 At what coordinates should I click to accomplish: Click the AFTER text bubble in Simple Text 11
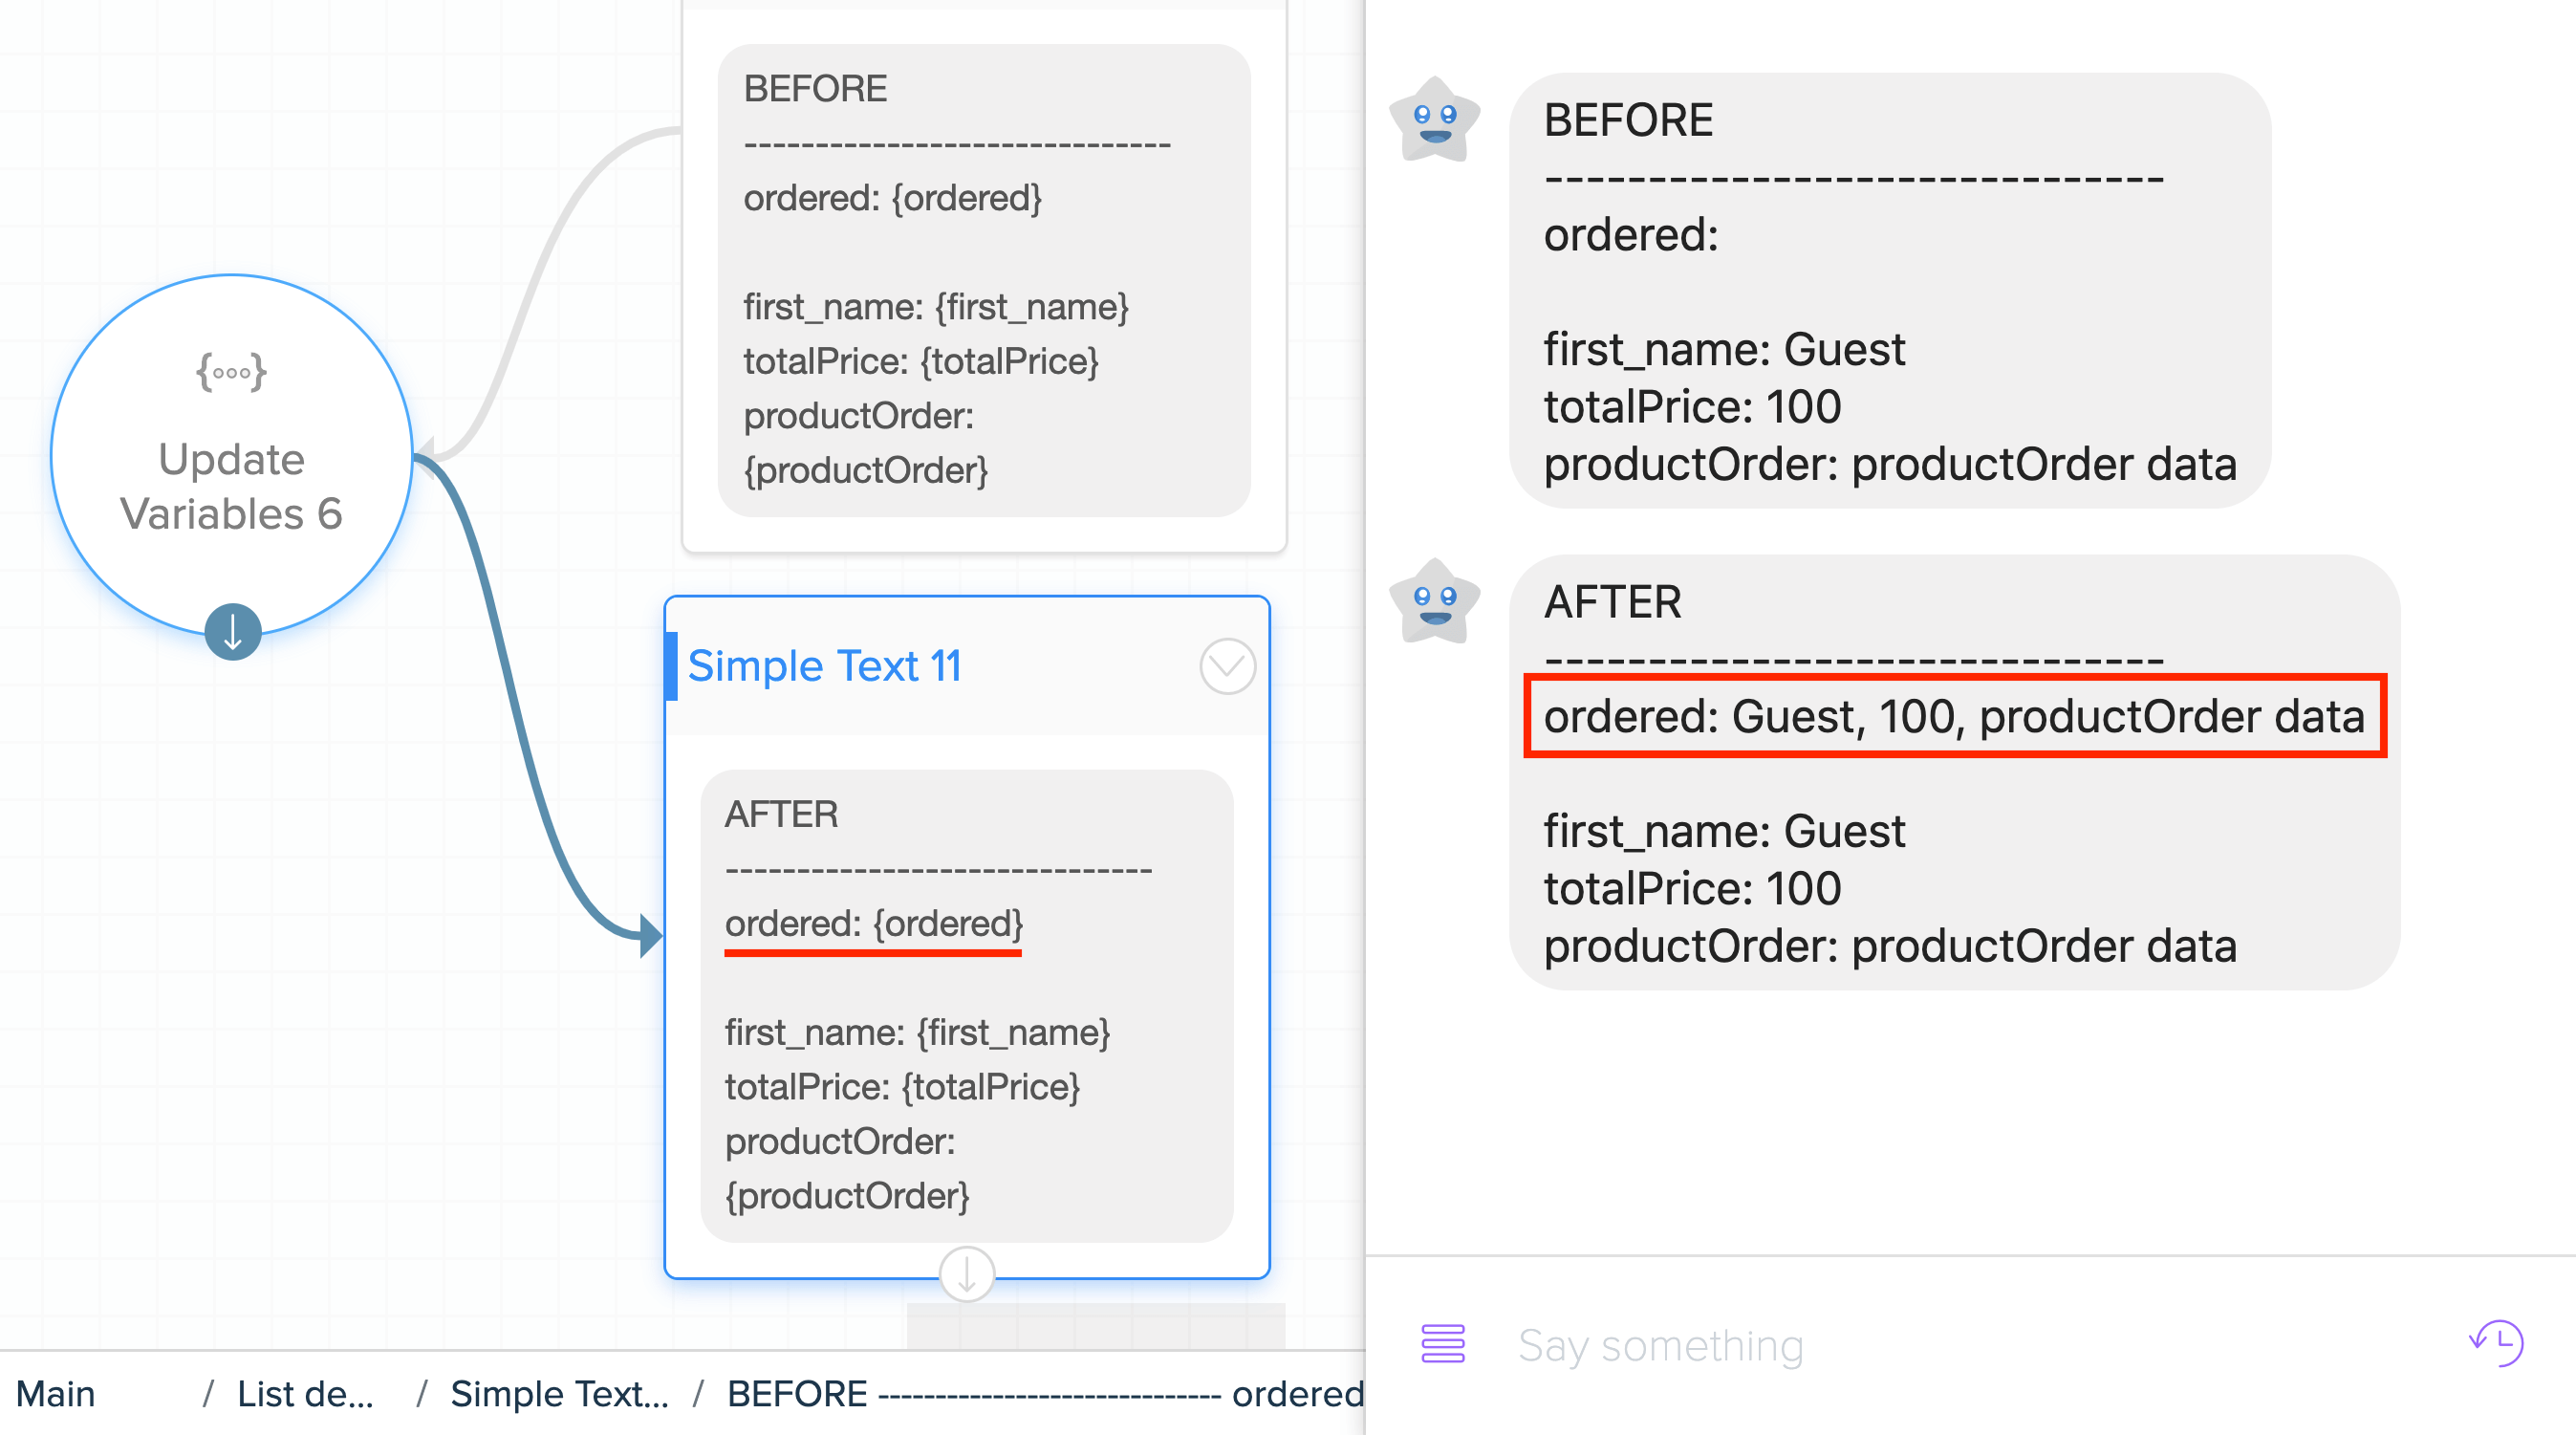pyautogui.click(x=967, y=1005)
